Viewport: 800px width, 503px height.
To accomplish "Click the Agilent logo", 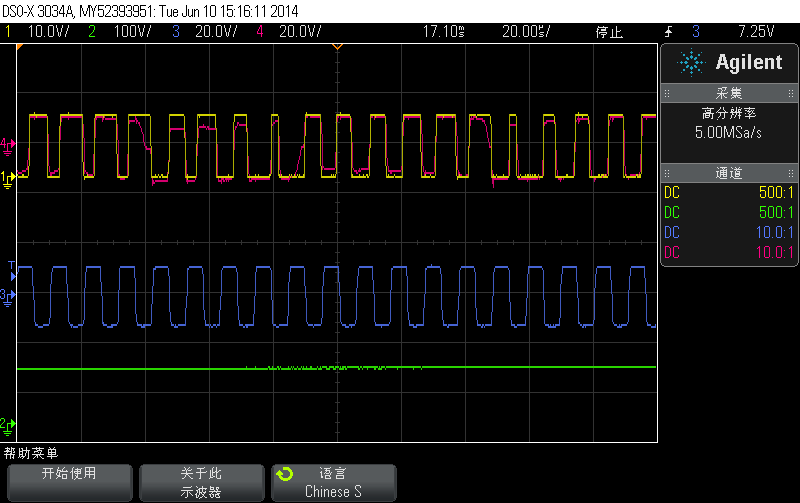I will (x=730, y=62).
